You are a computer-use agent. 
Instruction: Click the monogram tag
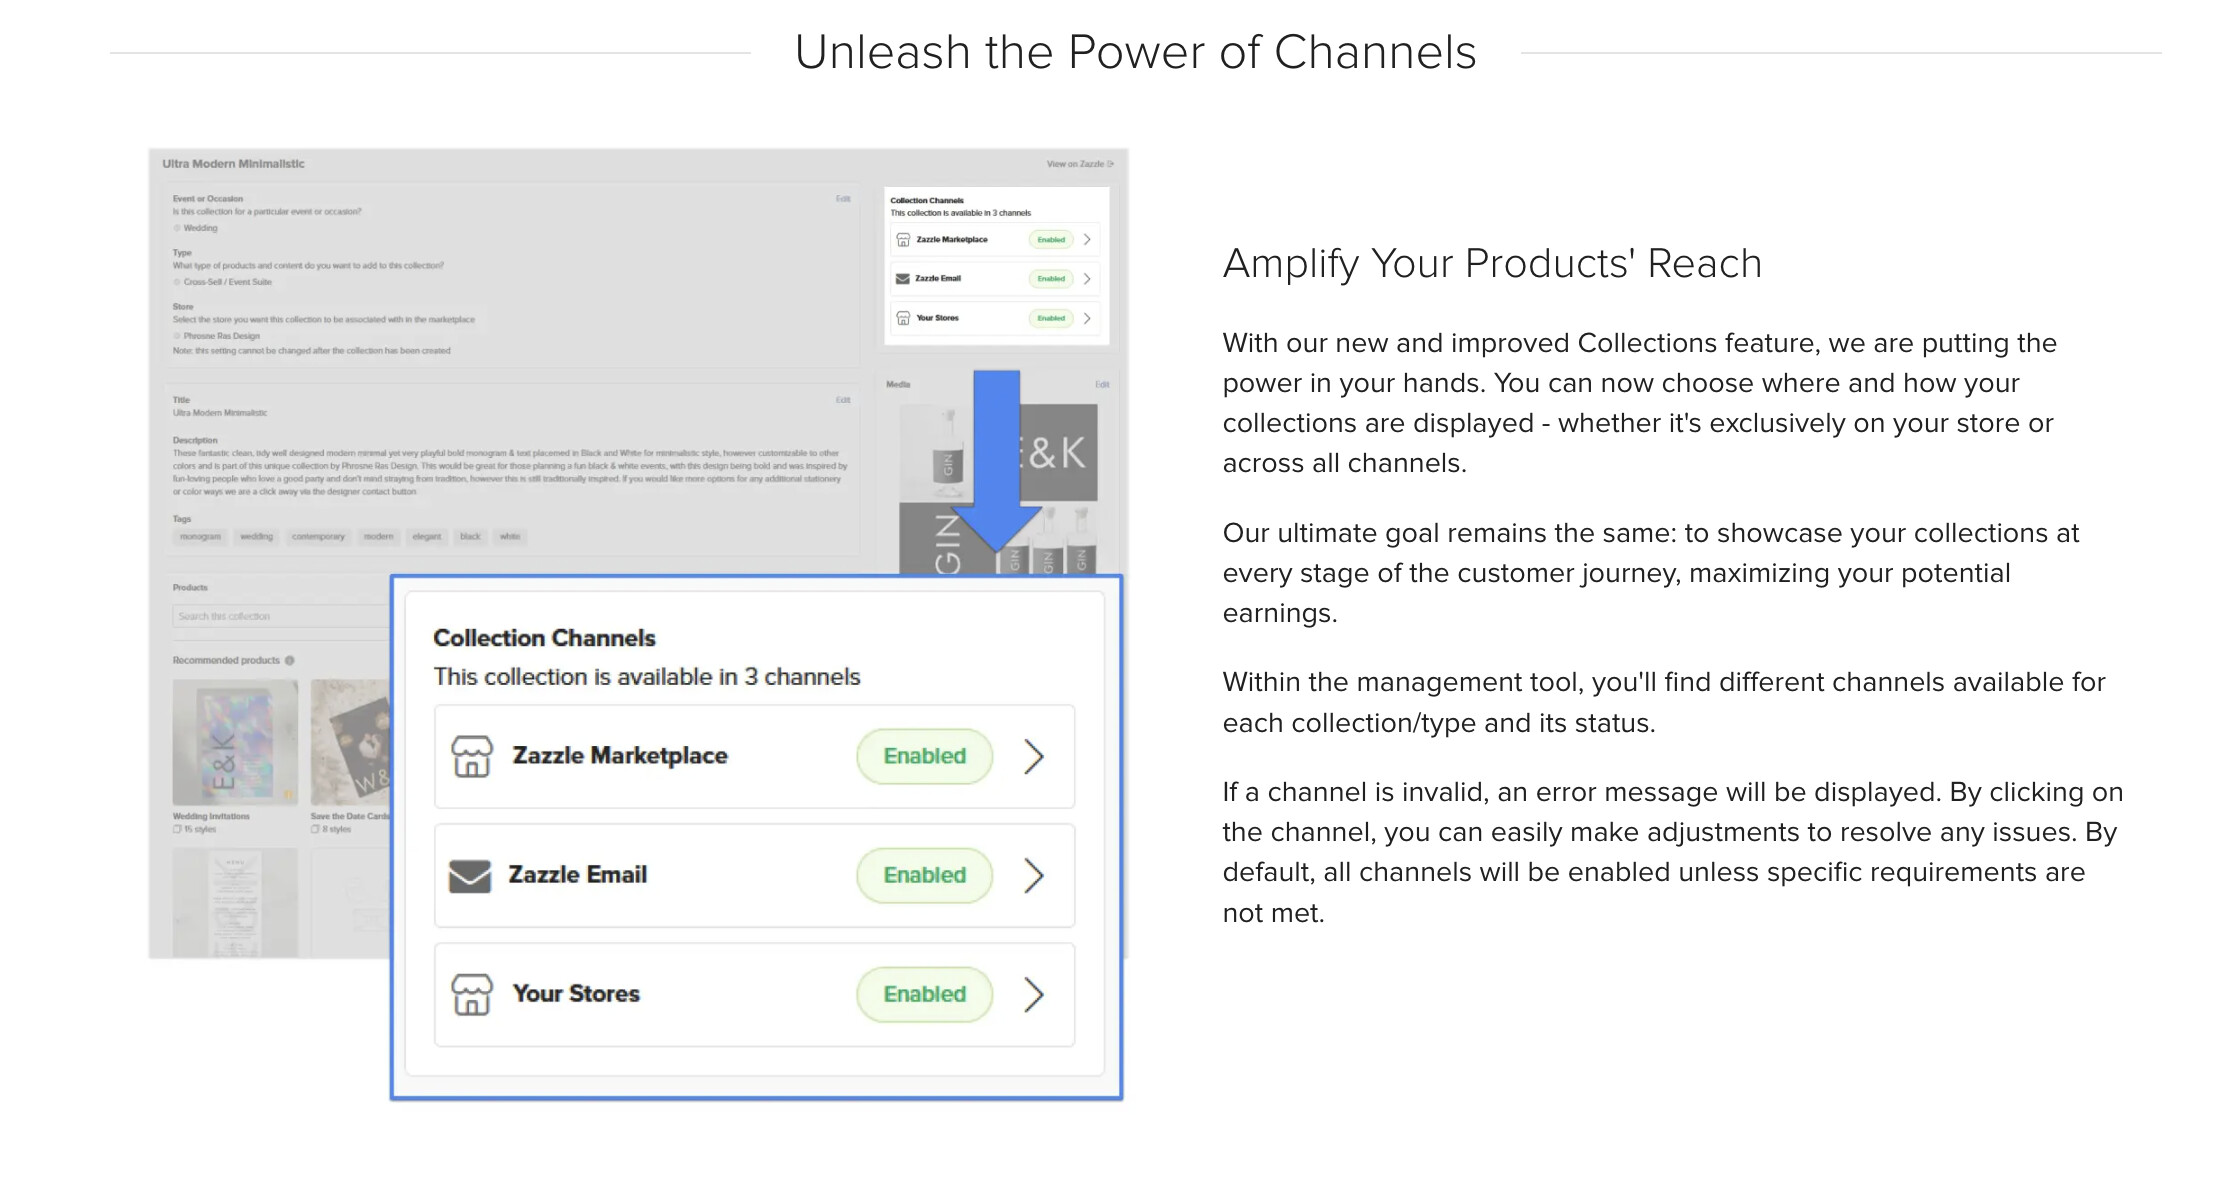click(200, 537)
